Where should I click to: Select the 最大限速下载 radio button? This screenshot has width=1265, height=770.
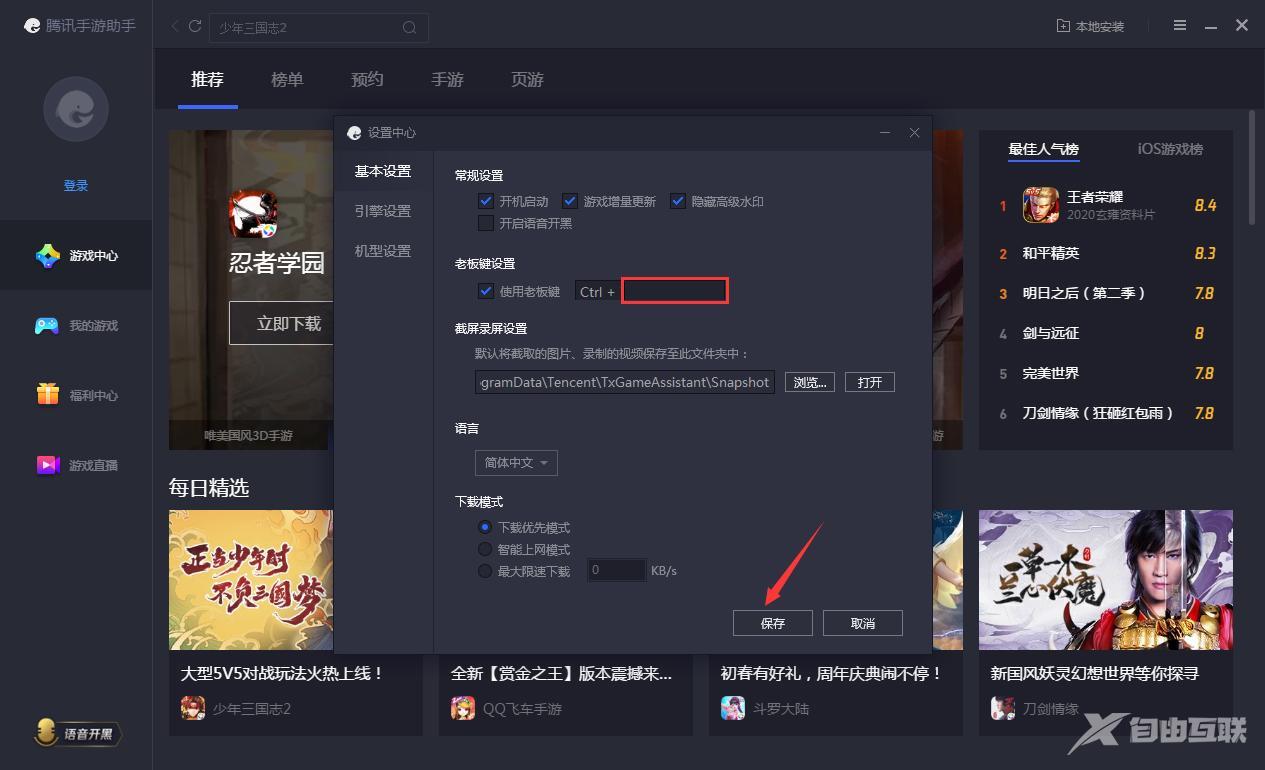tap(485, 571)
